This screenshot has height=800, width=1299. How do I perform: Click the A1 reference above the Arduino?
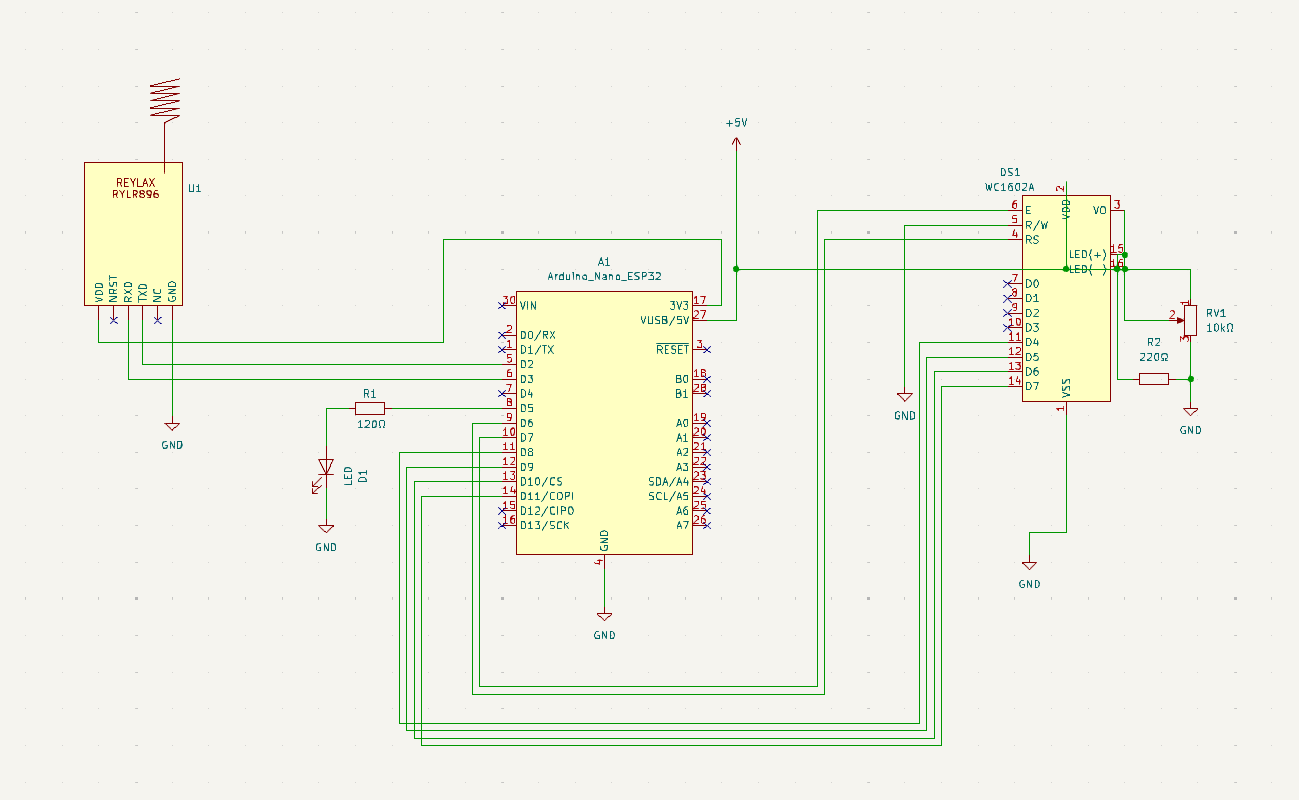coord(604,260)
